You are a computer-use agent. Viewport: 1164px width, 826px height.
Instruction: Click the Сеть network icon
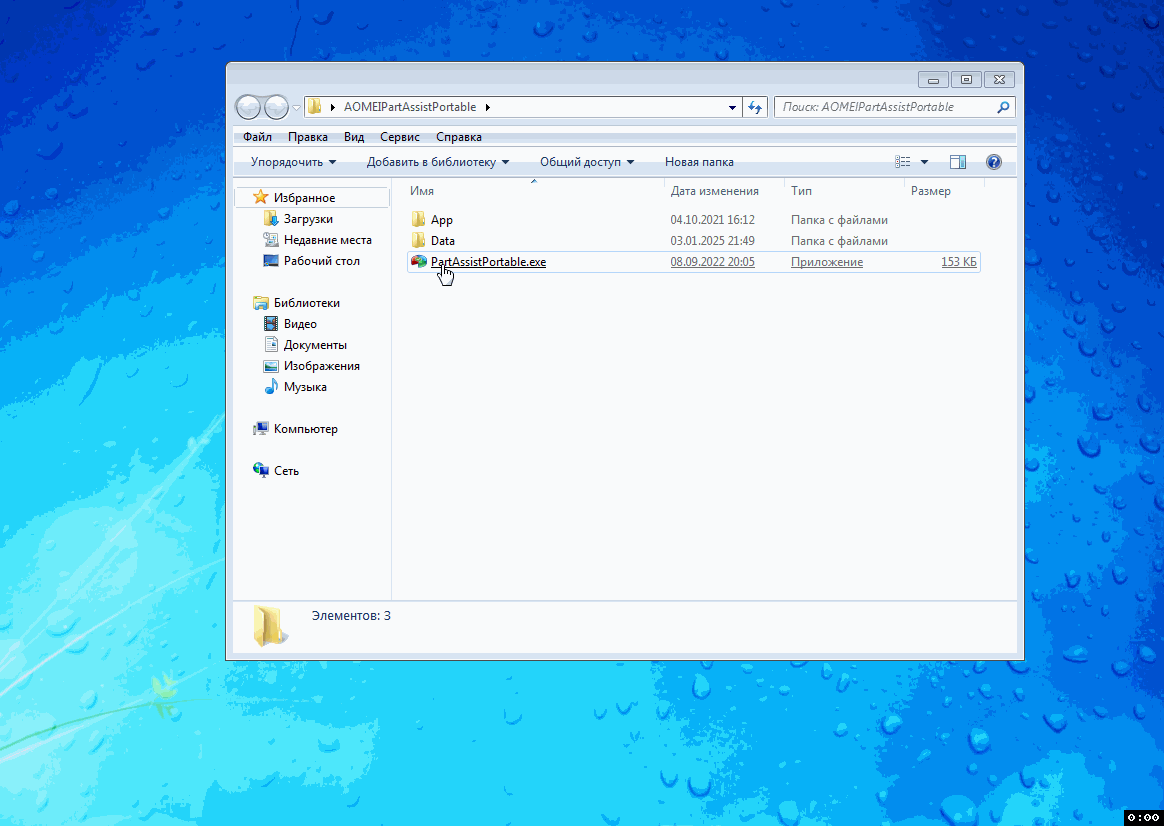pos(261,471)
